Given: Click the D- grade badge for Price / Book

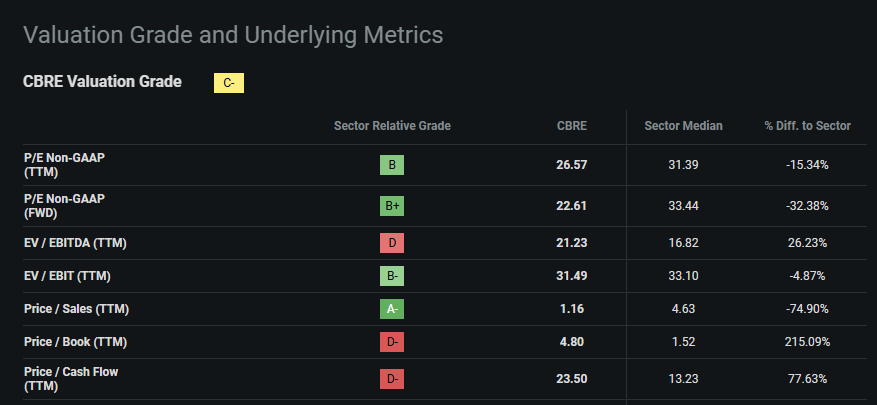Looking at the screenshot, I should 392,342.
